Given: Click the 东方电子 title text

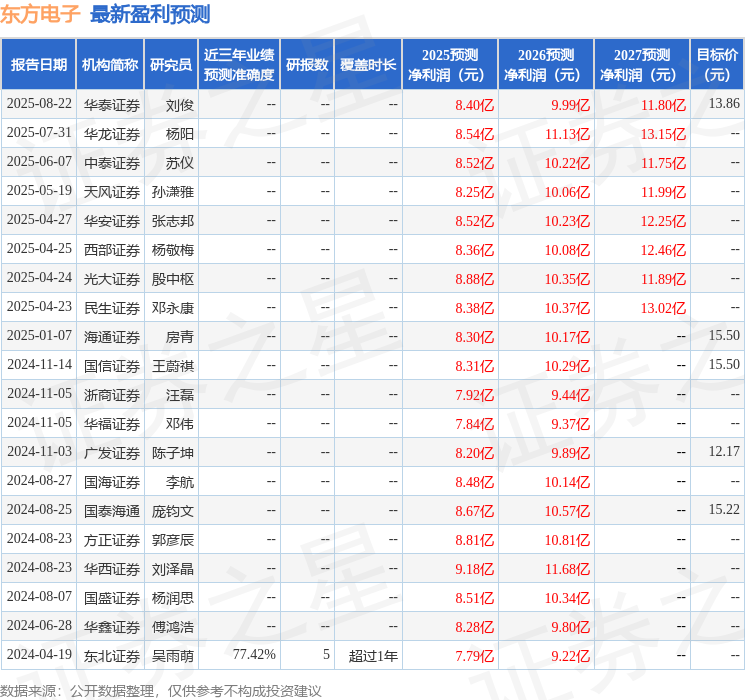Looking at the screenshot, I should tap(40, 14).
